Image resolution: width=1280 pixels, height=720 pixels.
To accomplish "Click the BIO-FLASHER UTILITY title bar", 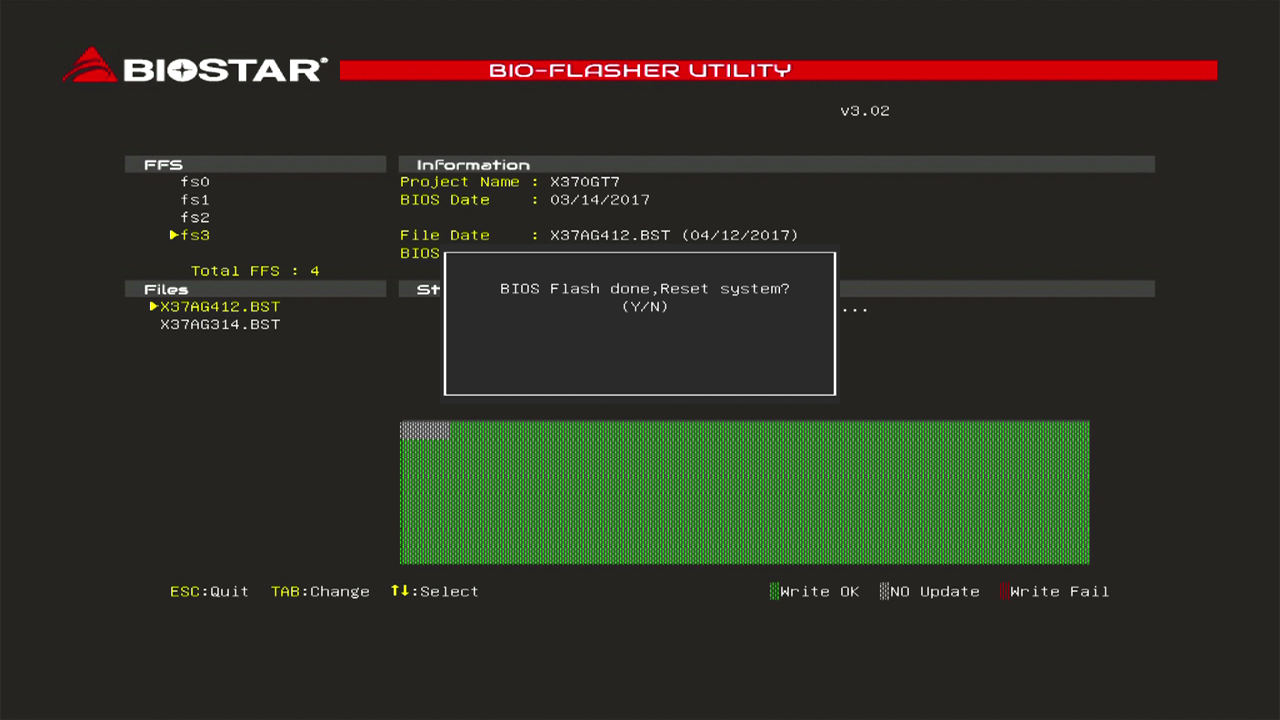I will point(778,70).
